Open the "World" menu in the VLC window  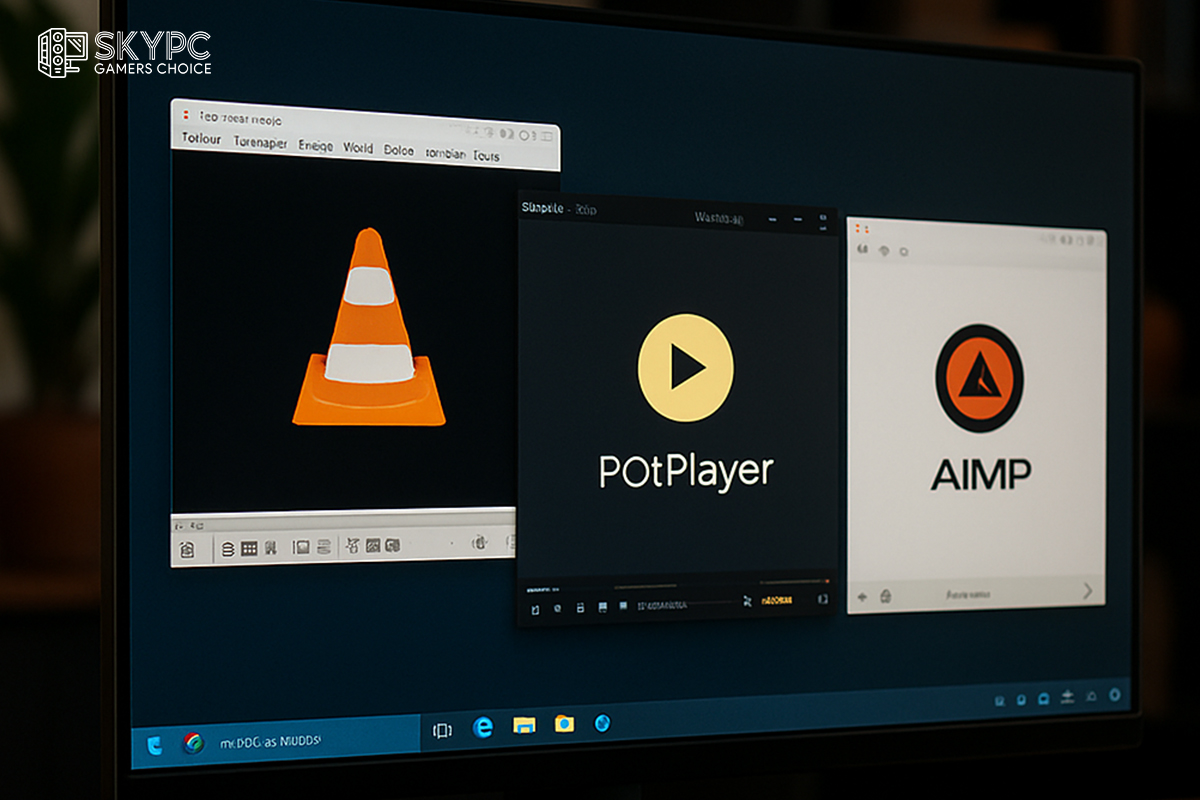pos(357,149)
